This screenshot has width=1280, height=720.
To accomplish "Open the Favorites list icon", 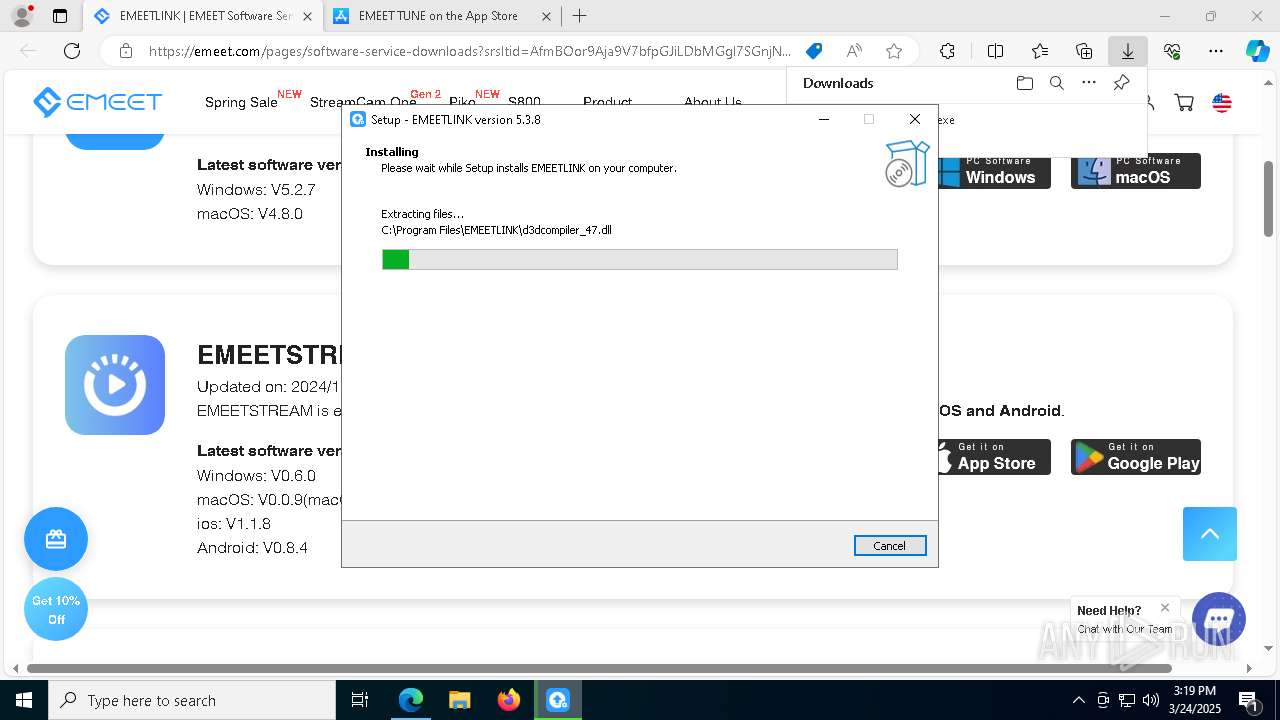I will 1040,51.
